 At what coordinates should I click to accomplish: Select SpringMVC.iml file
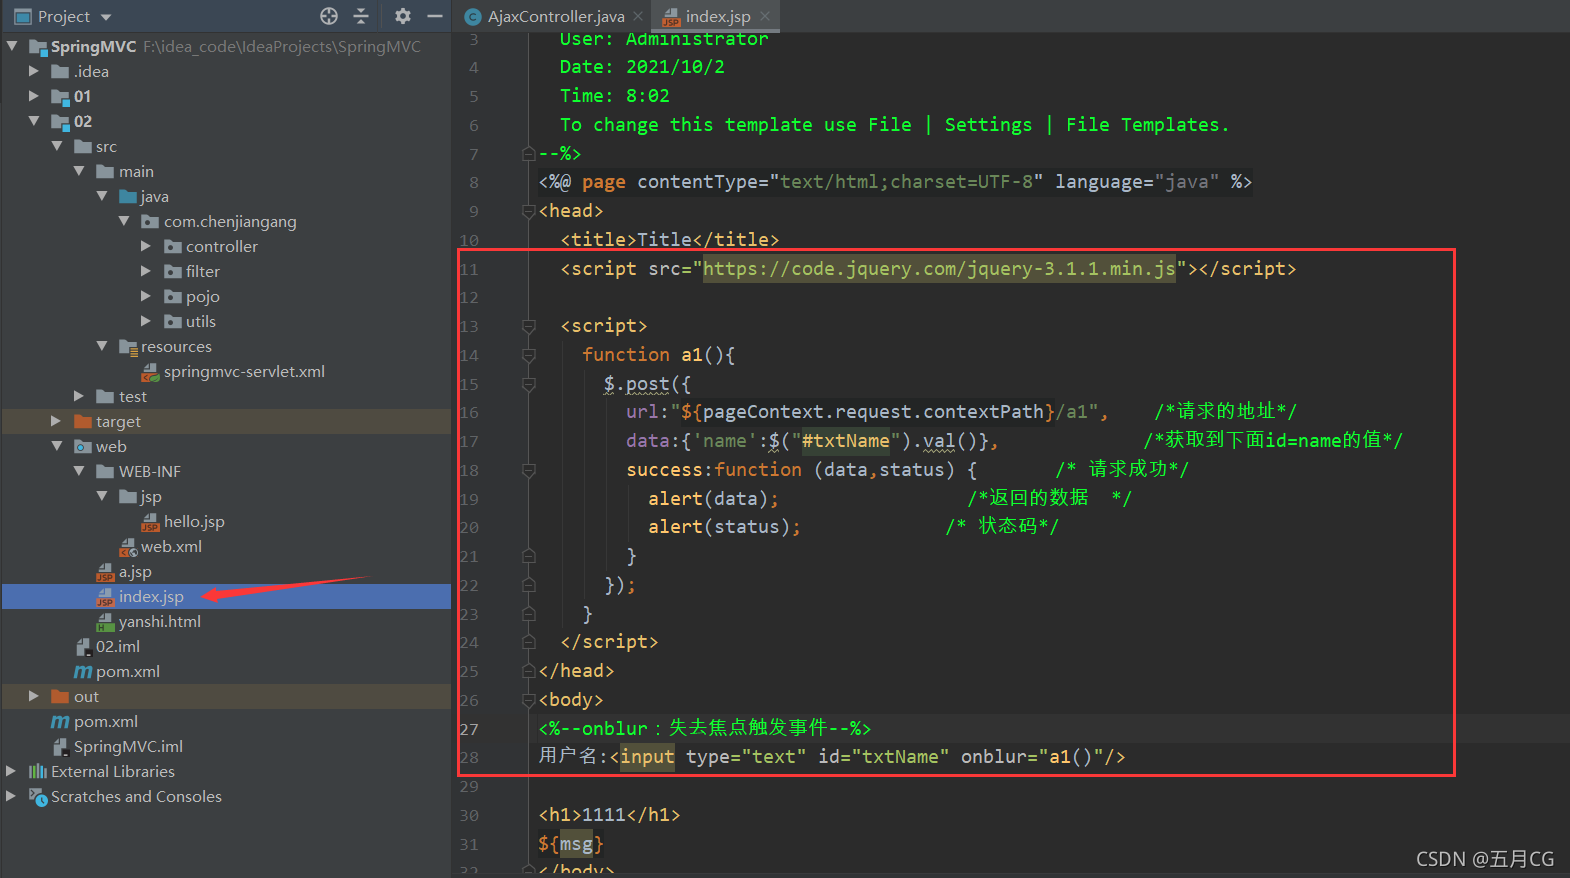[128, 746]
